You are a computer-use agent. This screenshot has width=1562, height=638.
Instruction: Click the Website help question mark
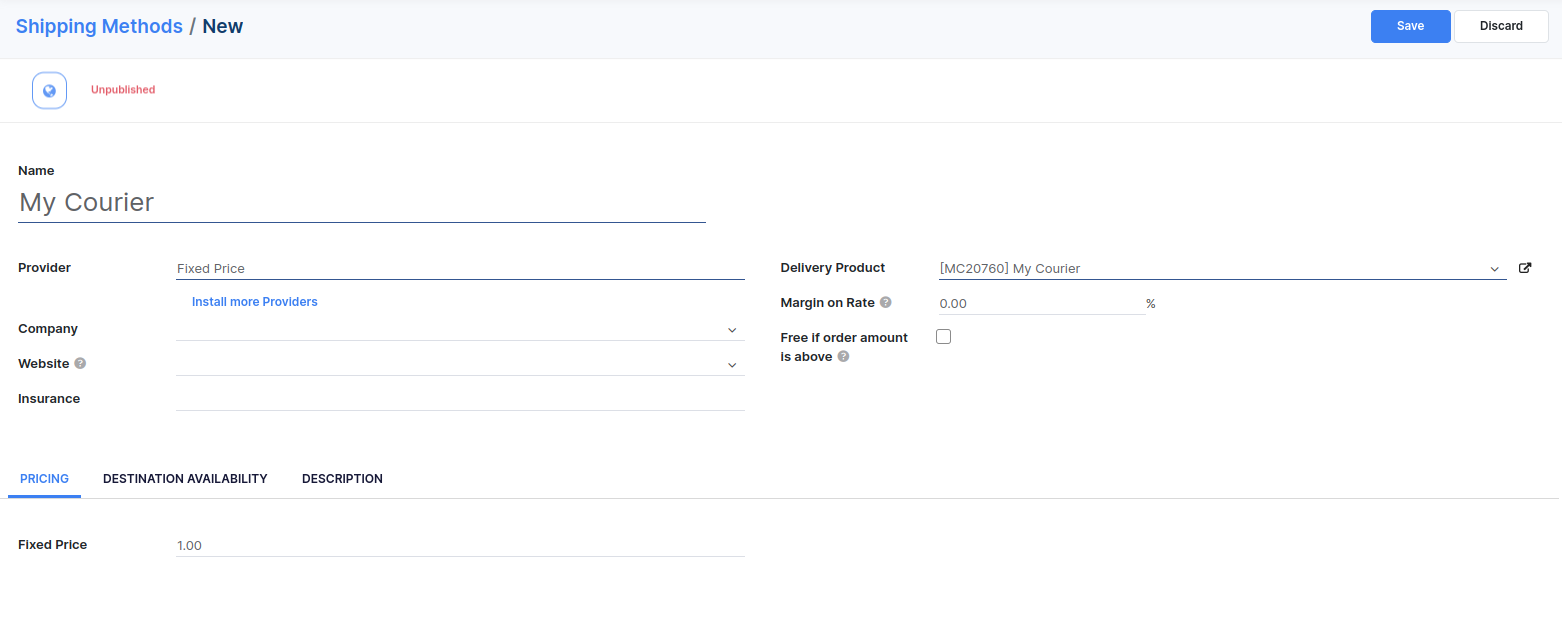(80, 364)
